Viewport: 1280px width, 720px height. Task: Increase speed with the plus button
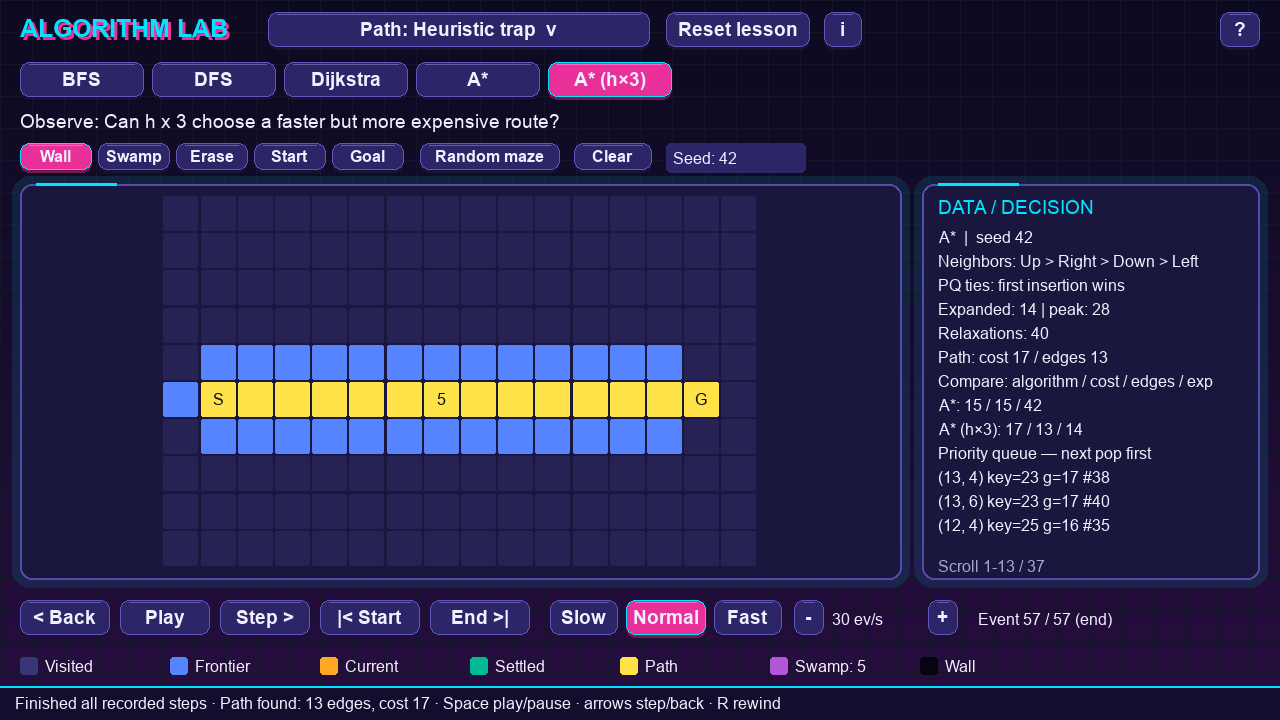(x=943, y=618)
